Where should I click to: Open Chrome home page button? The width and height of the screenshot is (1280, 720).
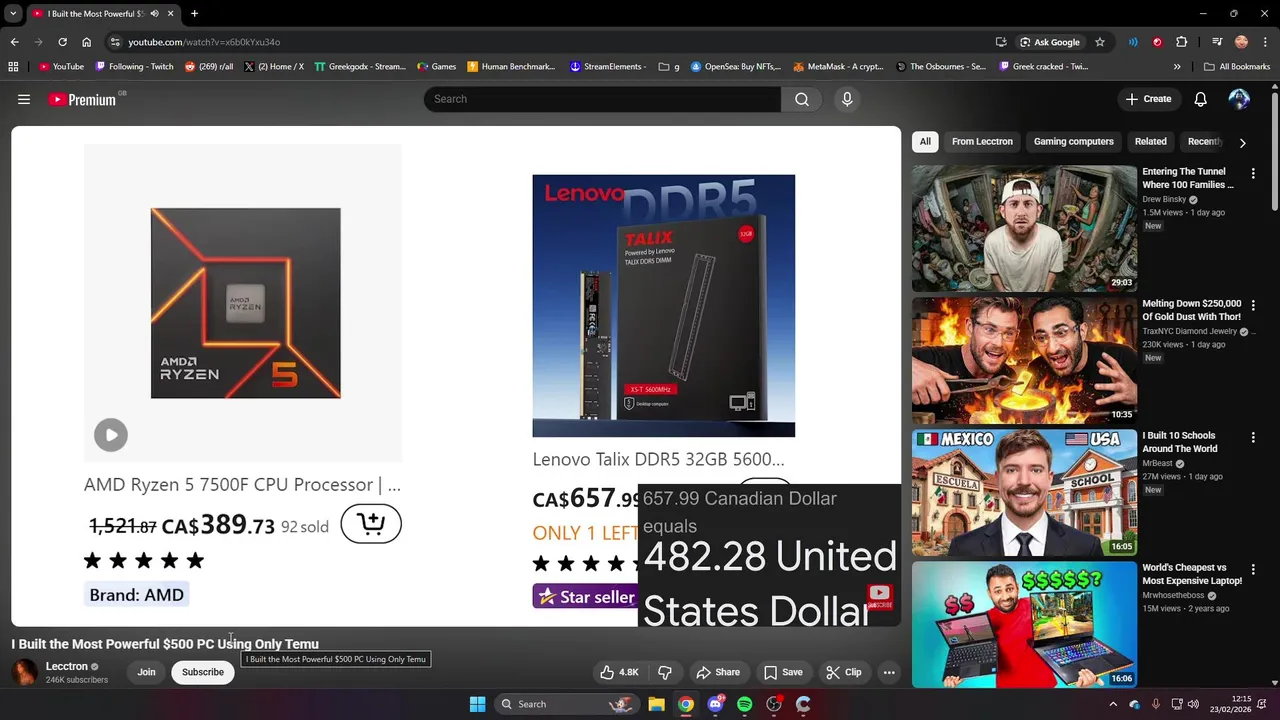(x=86, y=42)
